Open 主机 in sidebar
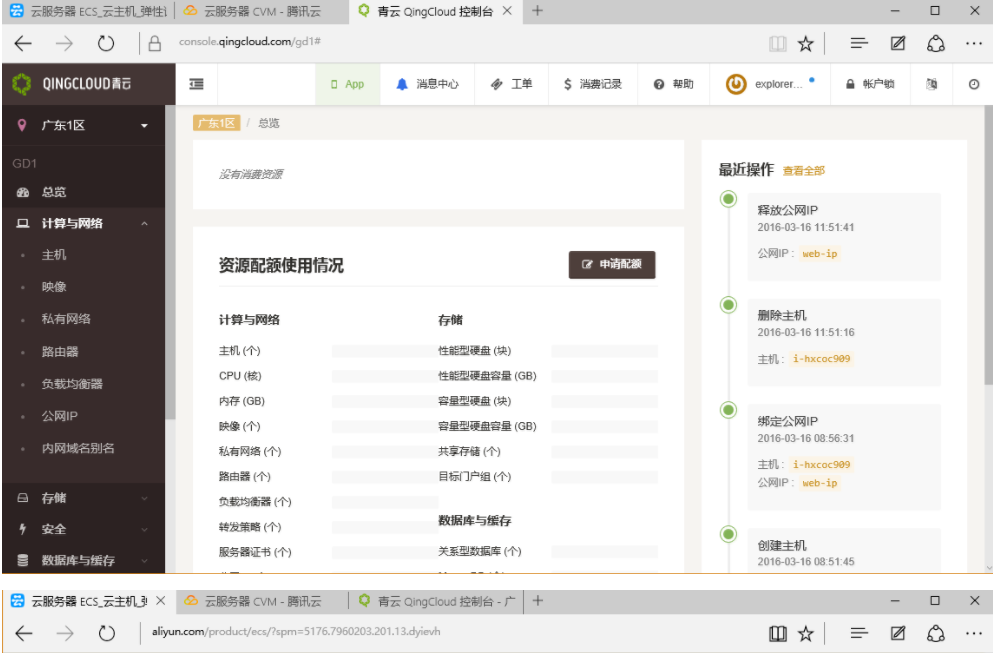The image size is (993, 653). 54,255
